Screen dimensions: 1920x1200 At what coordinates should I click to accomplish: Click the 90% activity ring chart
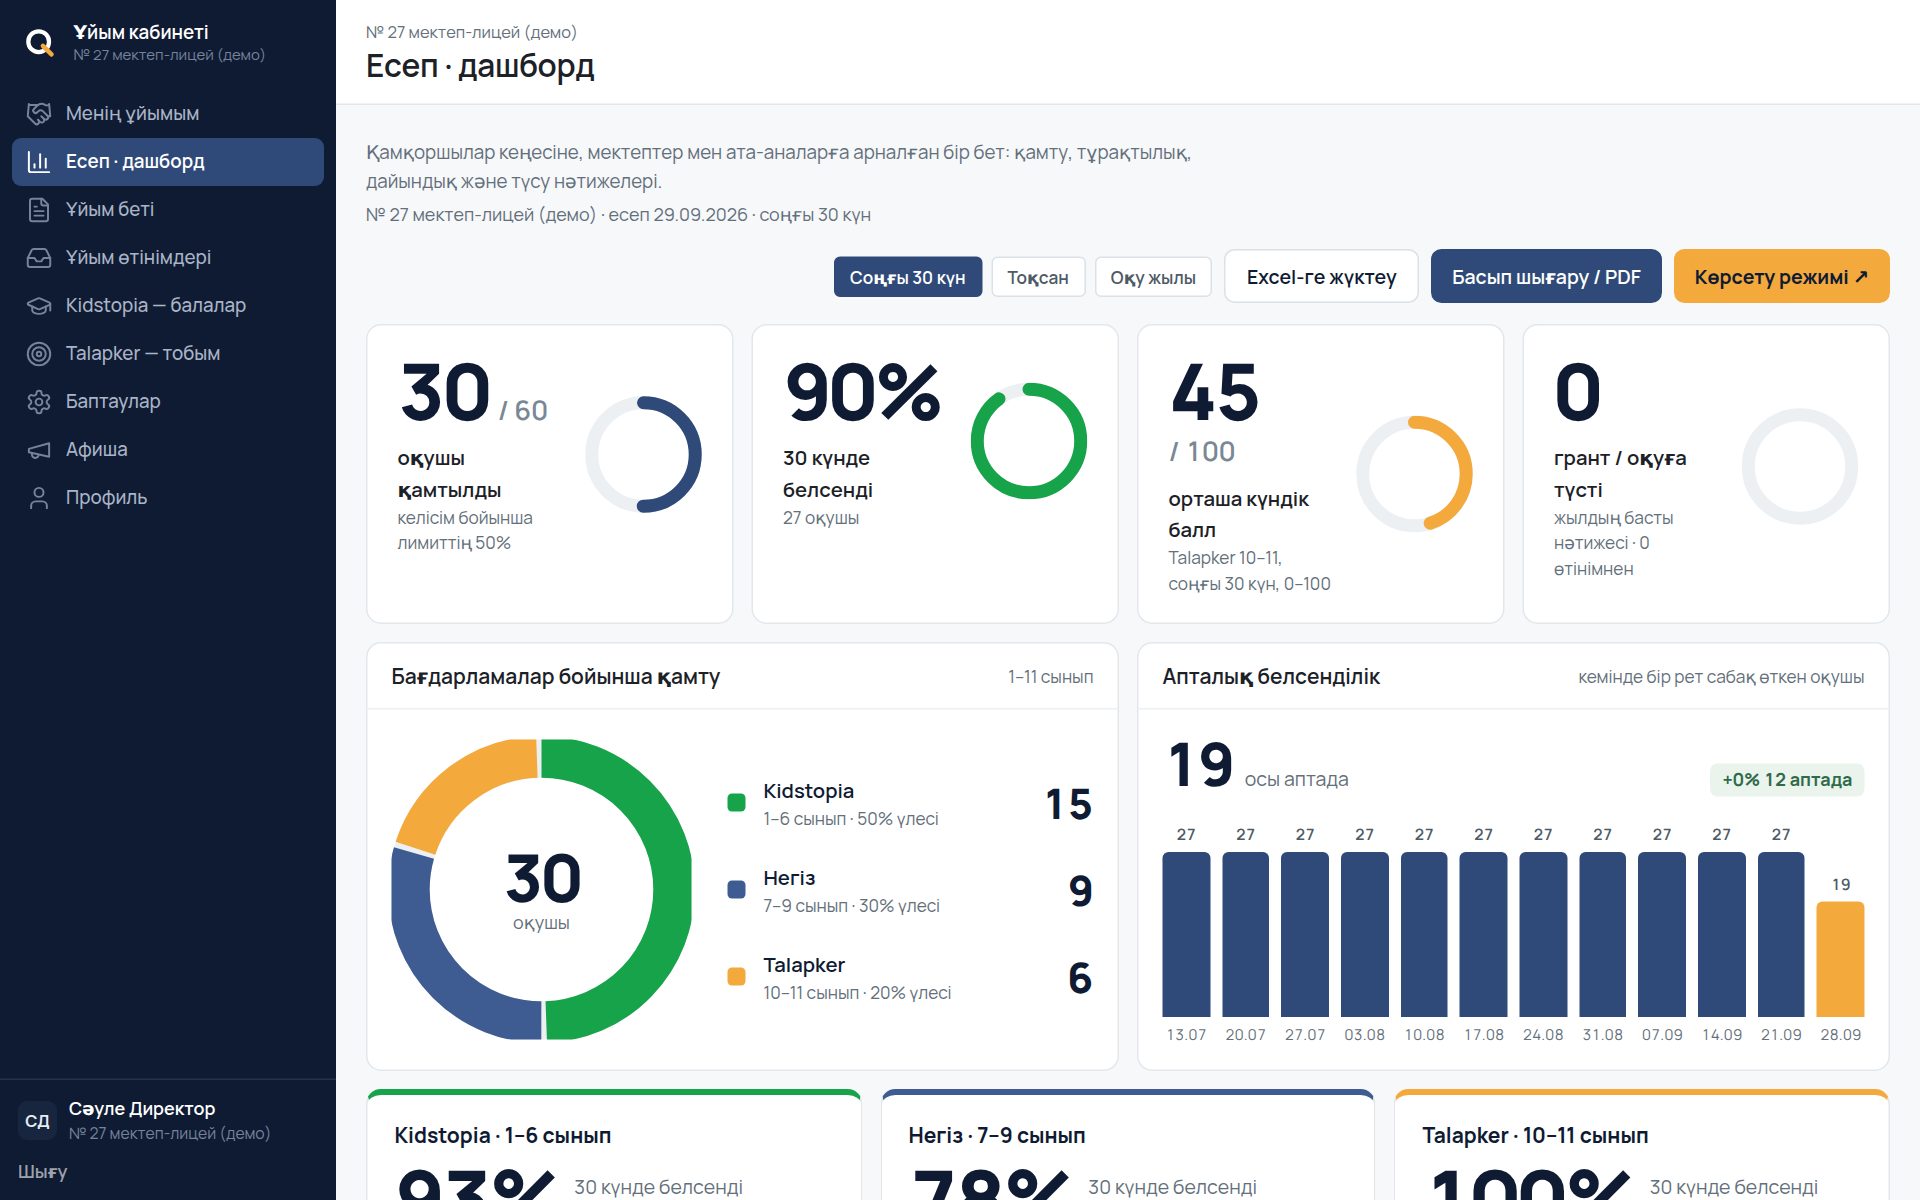1028,441
